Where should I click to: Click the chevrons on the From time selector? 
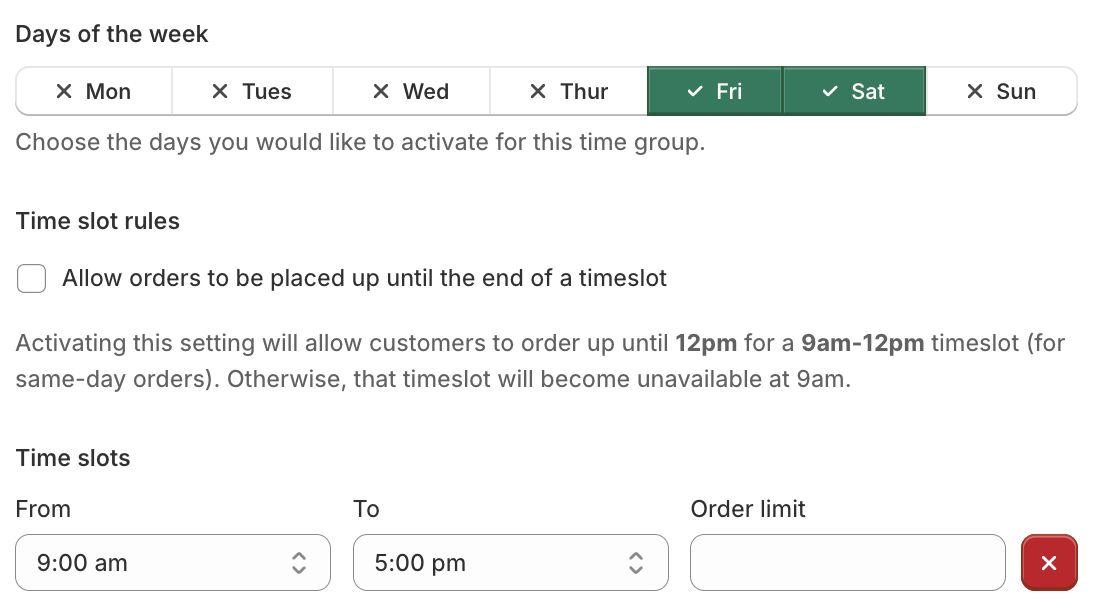299,562
